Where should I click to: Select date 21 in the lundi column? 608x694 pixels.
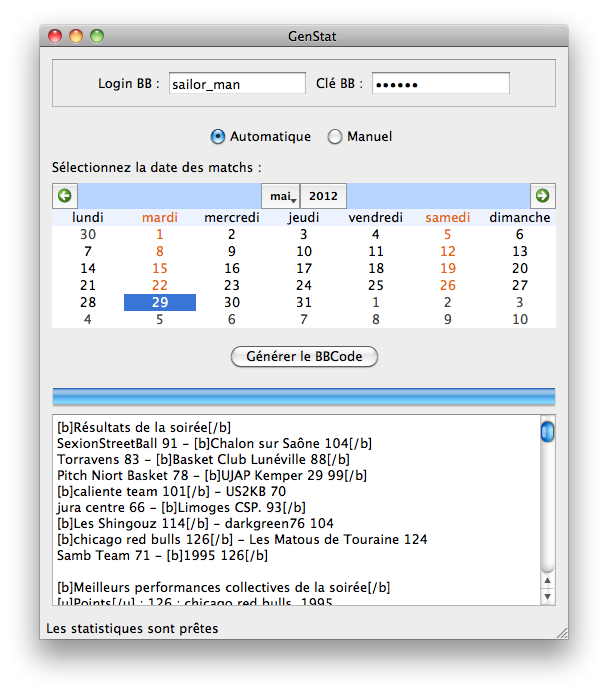pyautogui.click(x=88, y=285)
